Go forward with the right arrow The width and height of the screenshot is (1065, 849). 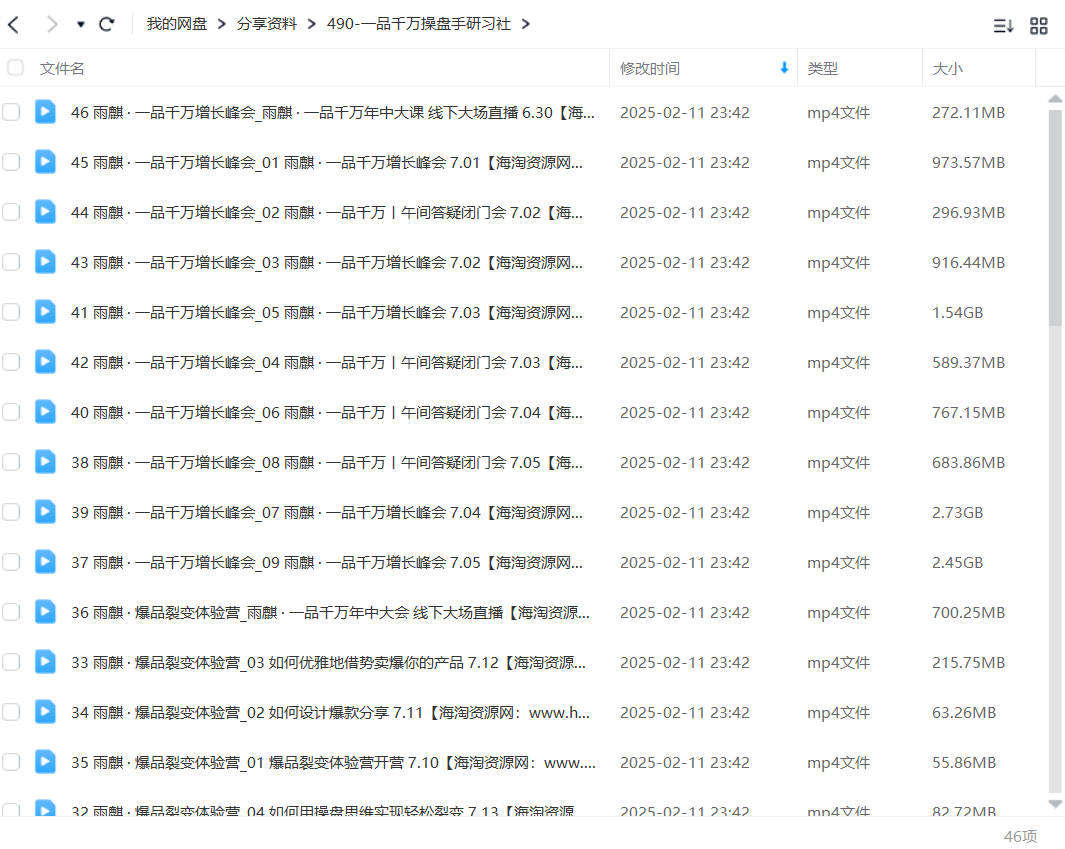[x=52, y=25]
